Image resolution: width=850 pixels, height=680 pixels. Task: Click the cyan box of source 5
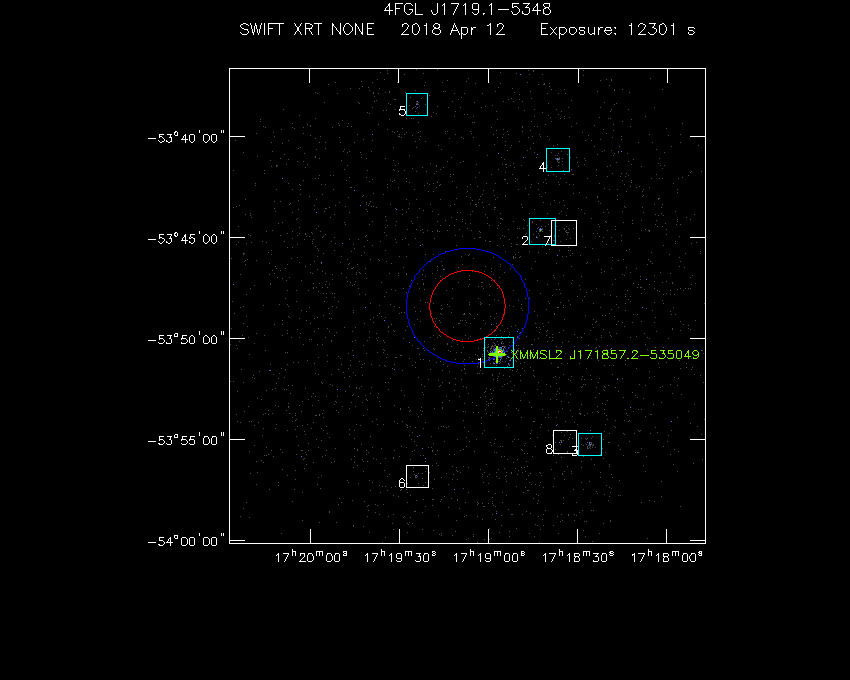tap(417, 105)
